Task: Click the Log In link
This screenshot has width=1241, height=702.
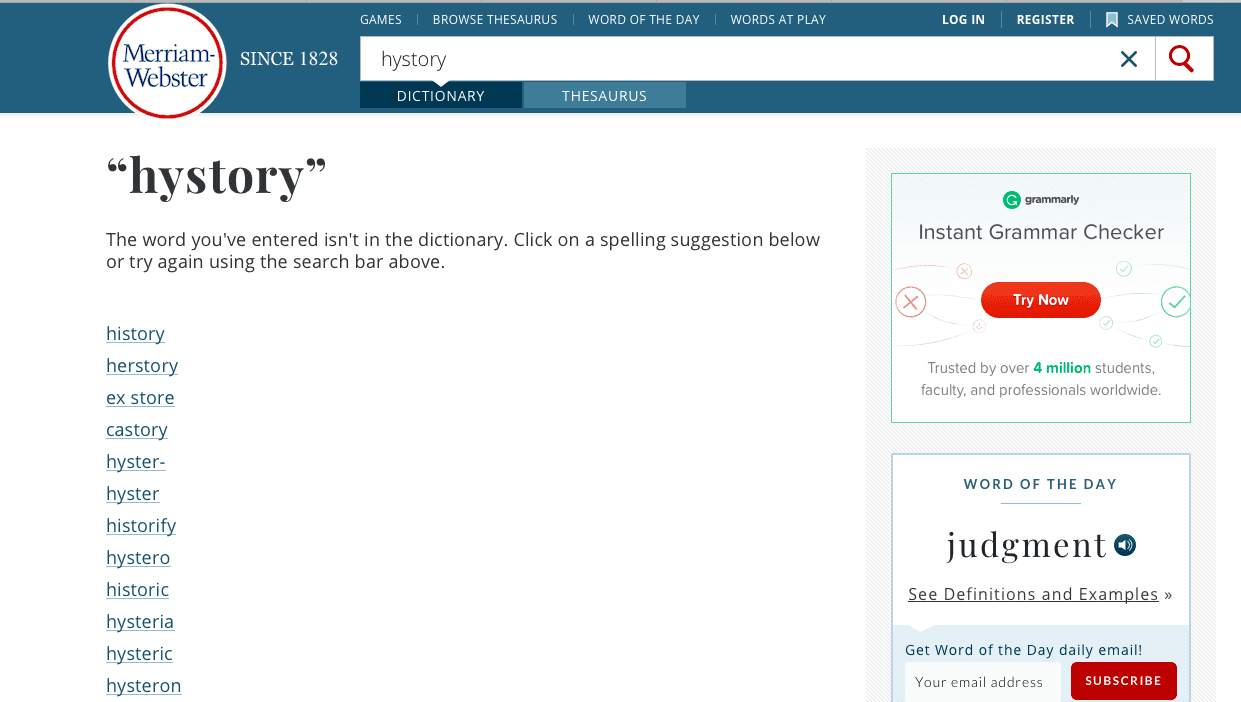Action: tap(963, 19)
